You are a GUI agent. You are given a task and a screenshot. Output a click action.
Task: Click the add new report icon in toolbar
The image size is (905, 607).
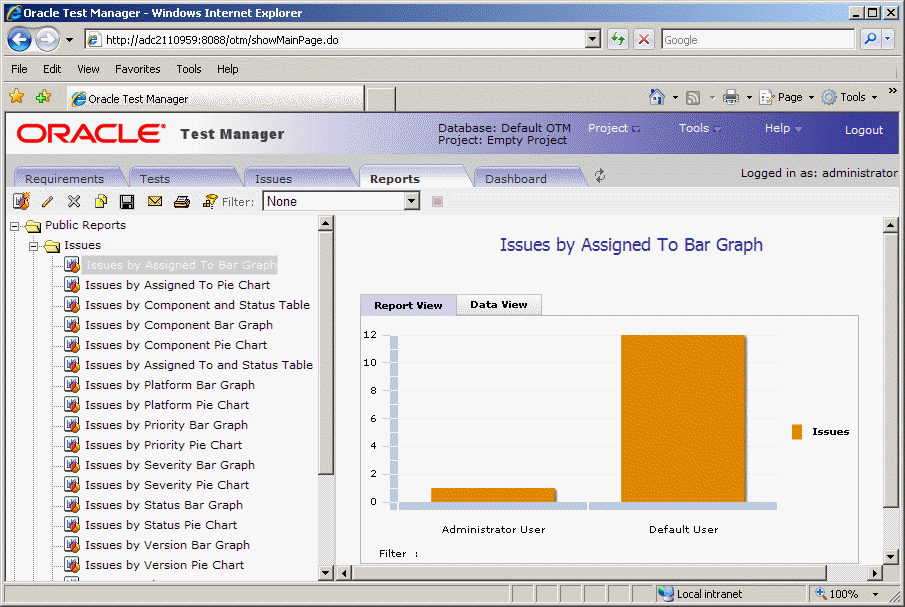pos(21,201)
